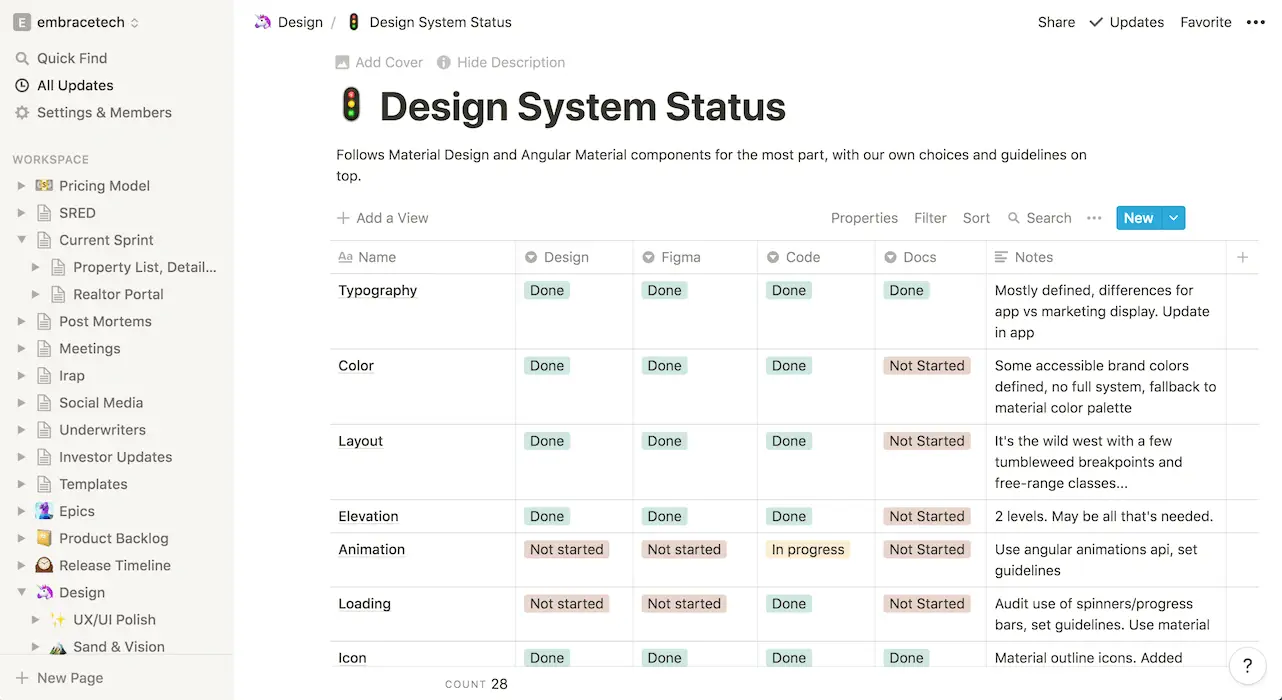Open help via the question mark icon

[1246, 666]
